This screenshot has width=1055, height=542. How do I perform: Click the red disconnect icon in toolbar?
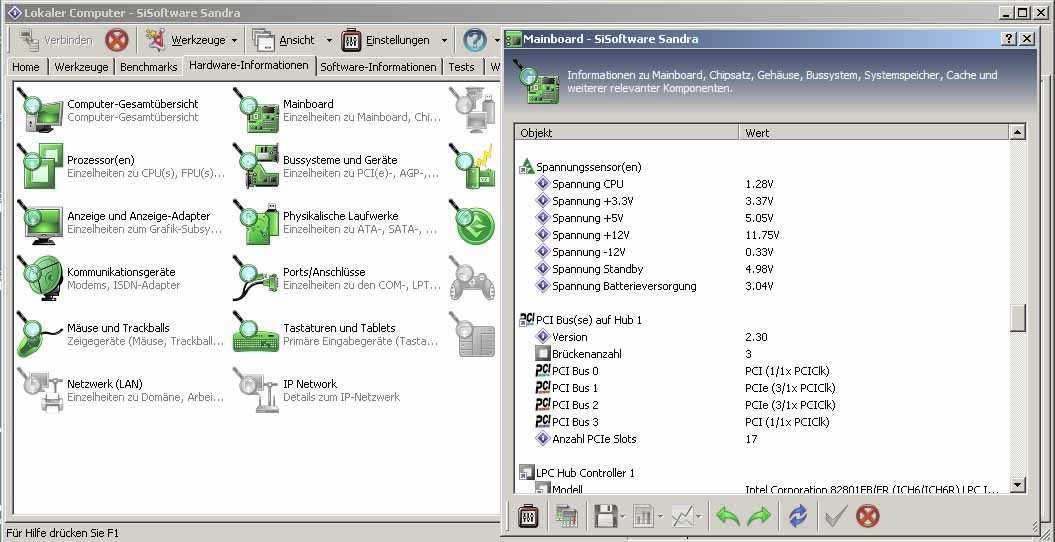point(116,40)
